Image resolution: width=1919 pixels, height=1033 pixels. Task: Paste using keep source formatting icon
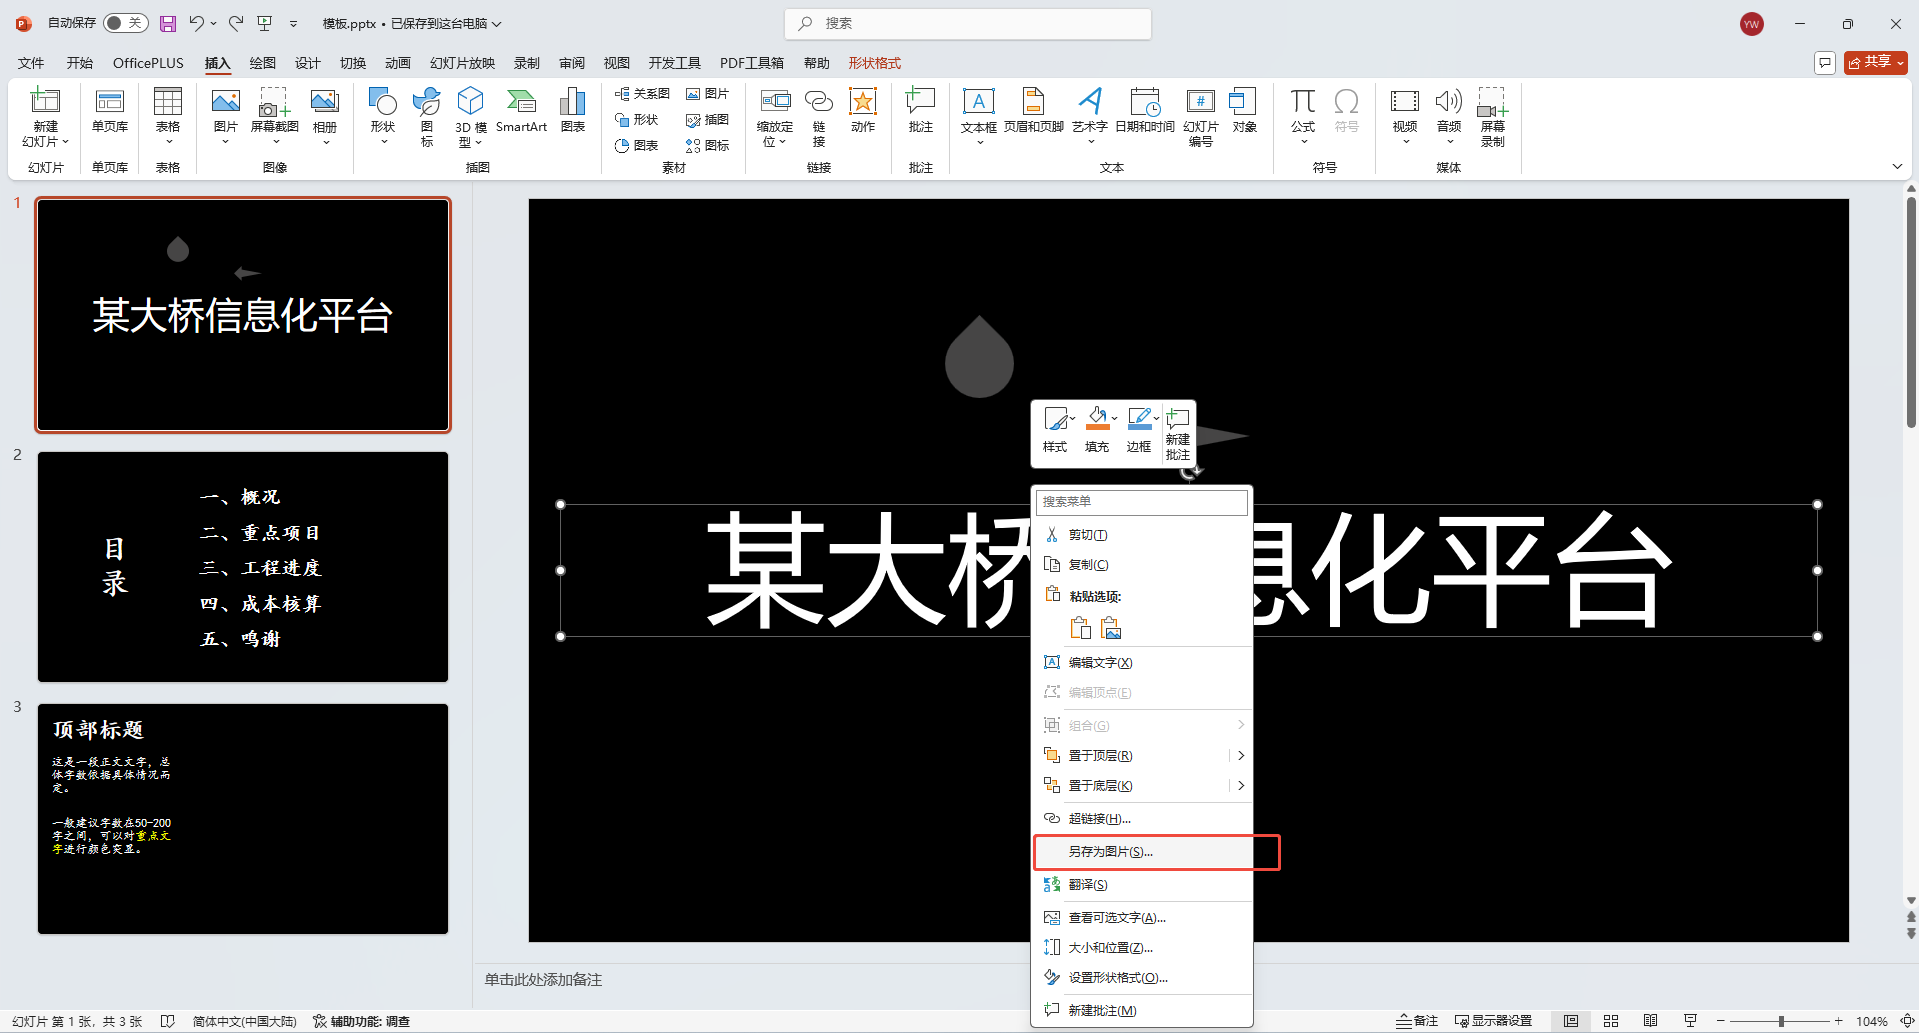[1080, 628]
